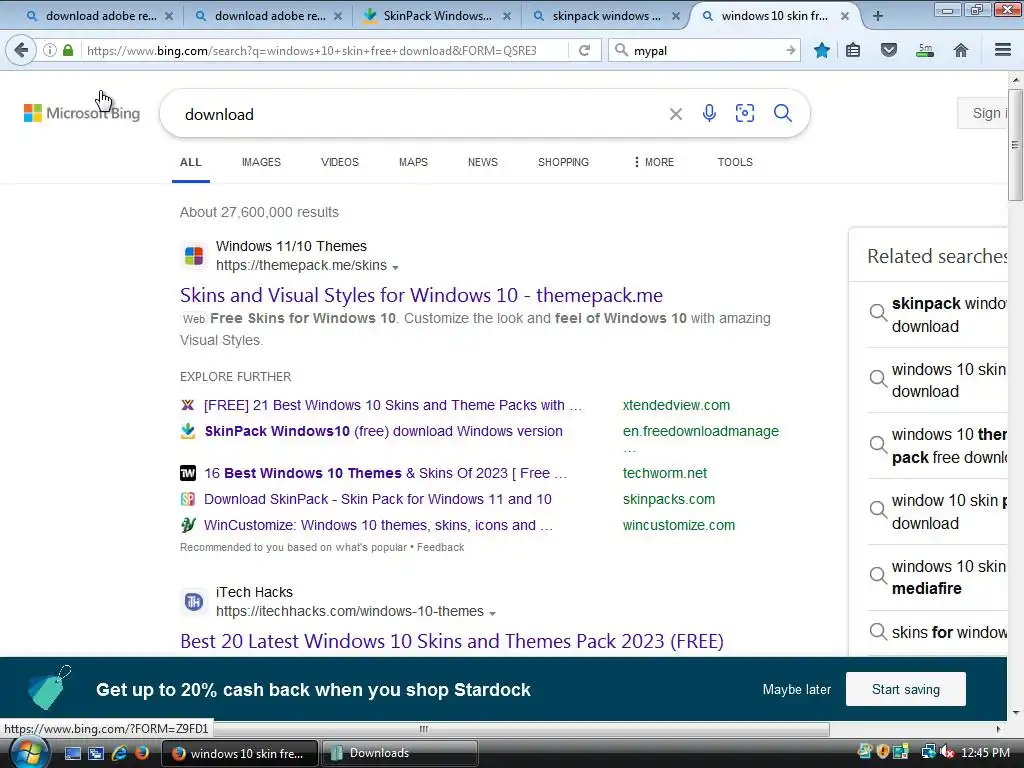
Task: Open WinCustomize Windows 10 themes link
Action: pyautogui.click(x=378, y=525)
